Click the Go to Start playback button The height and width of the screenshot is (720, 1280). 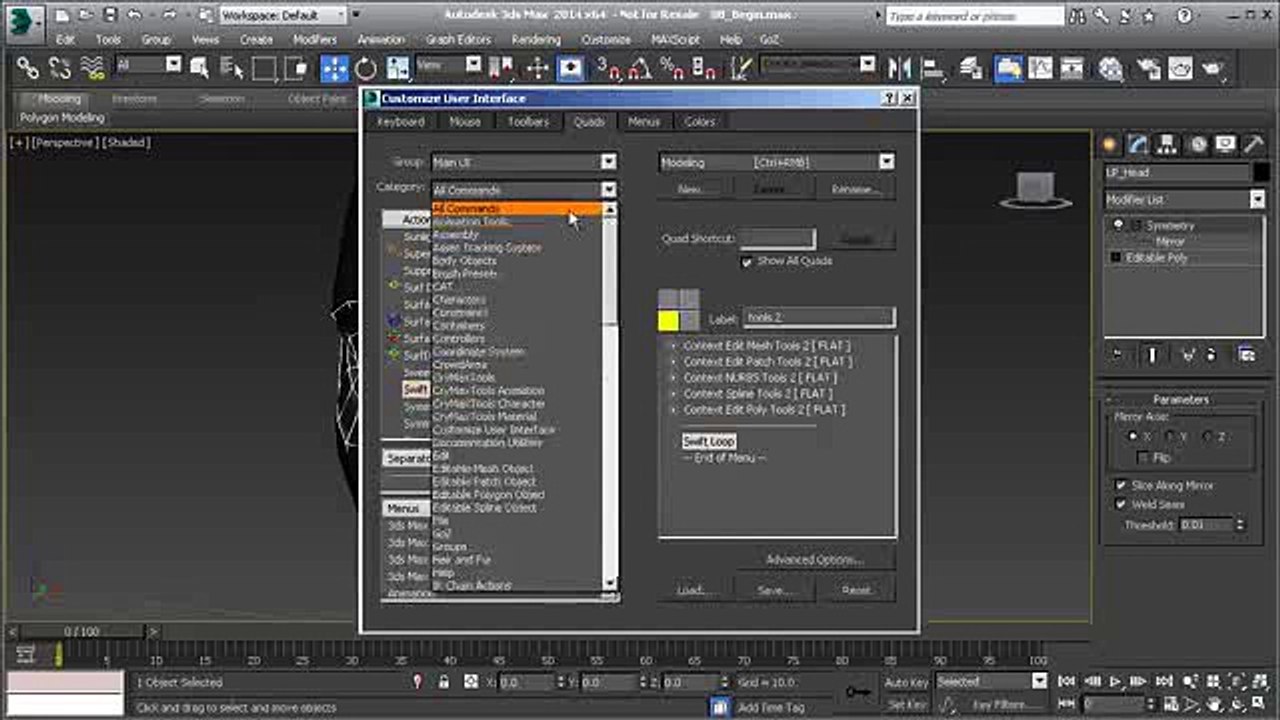click(1068, 681)
